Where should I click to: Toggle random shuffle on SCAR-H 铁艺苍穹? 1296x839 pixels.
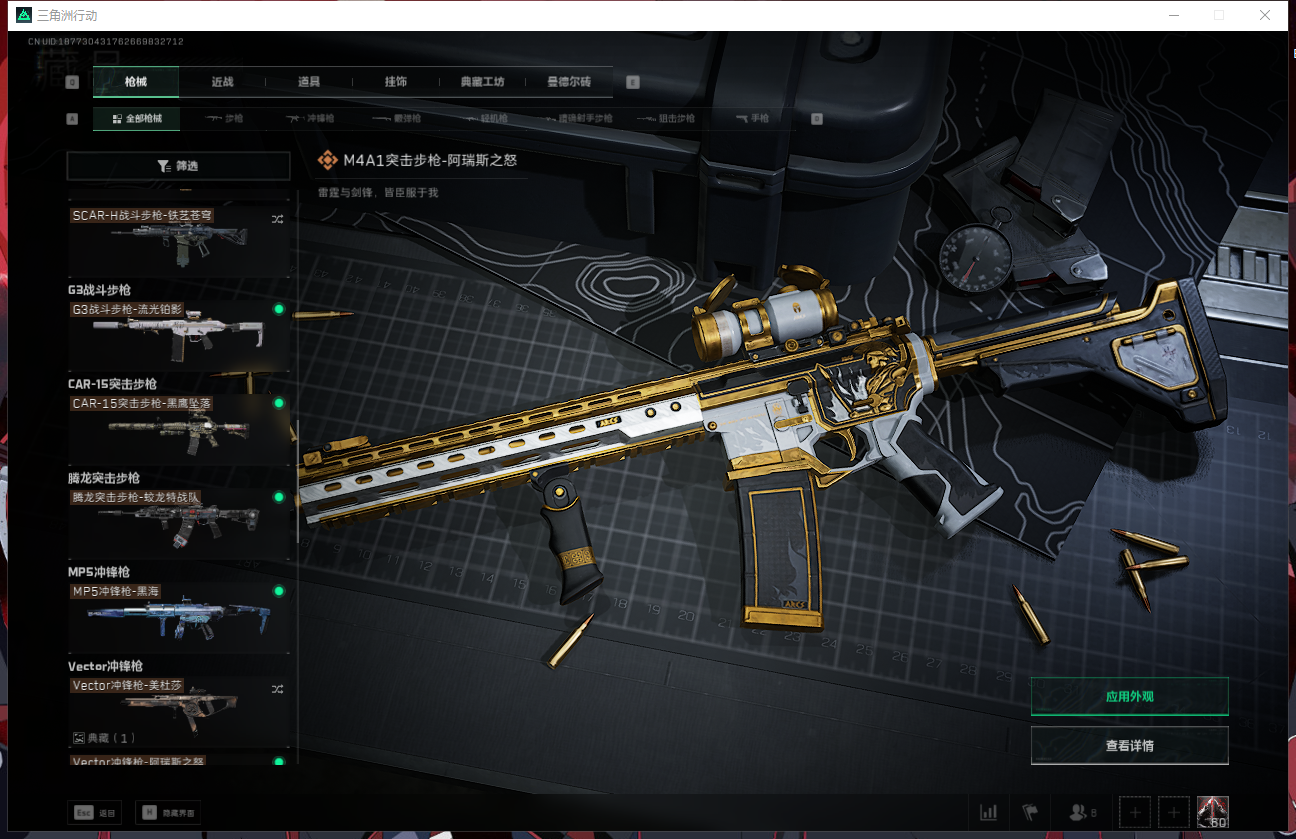pos(278,217)
